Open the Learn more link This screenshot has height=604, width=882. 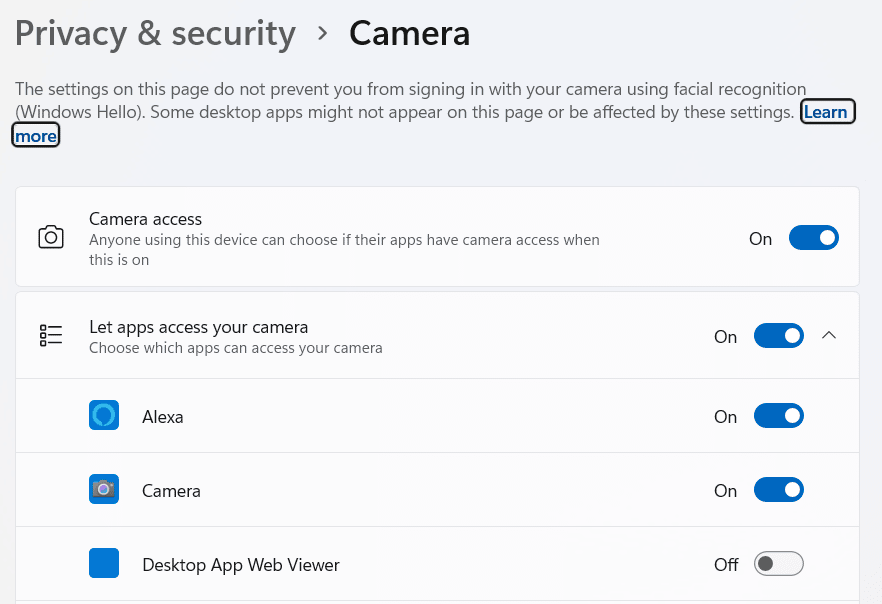[827, 112]
